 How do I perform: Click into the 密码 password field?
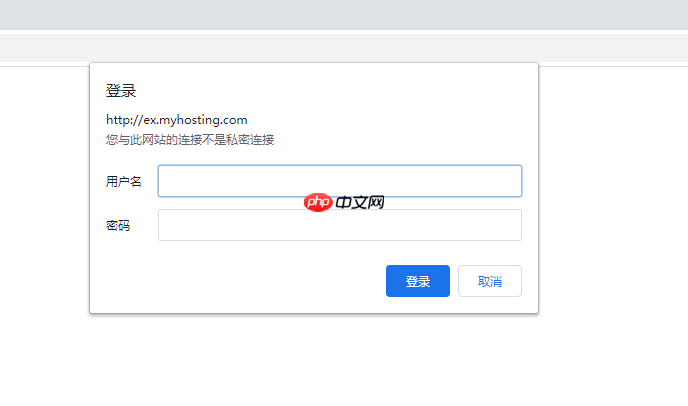(x=340, y=225)
